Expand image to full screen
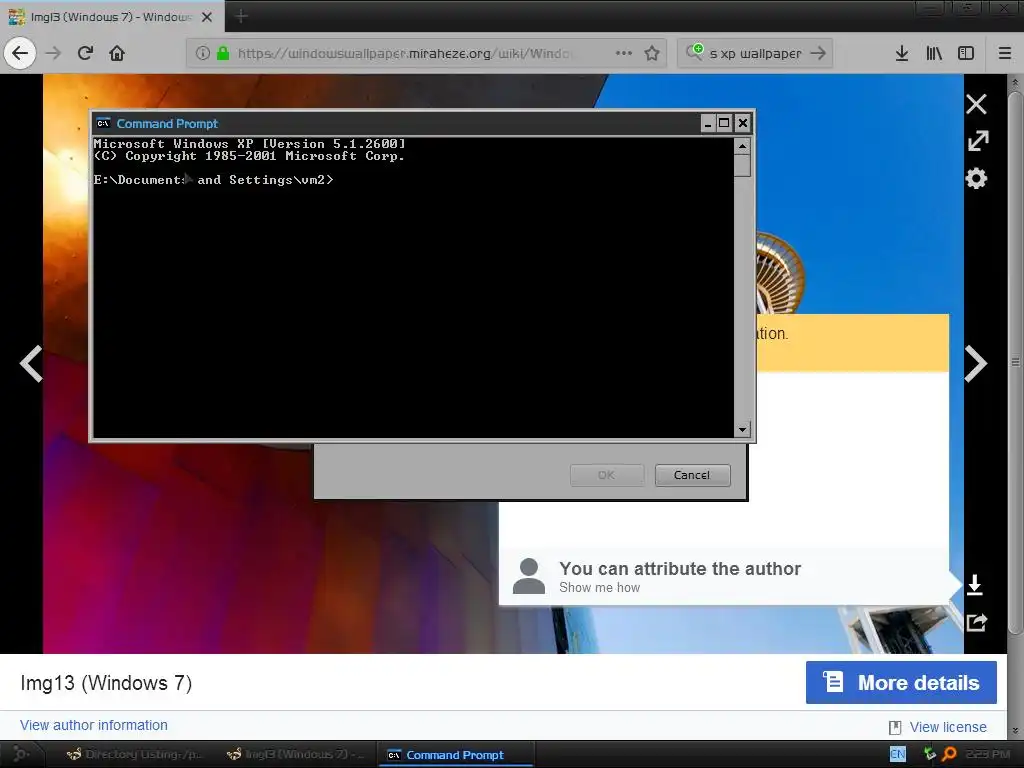Screen dimensions: 1024x768 click(x=978, y=140)
